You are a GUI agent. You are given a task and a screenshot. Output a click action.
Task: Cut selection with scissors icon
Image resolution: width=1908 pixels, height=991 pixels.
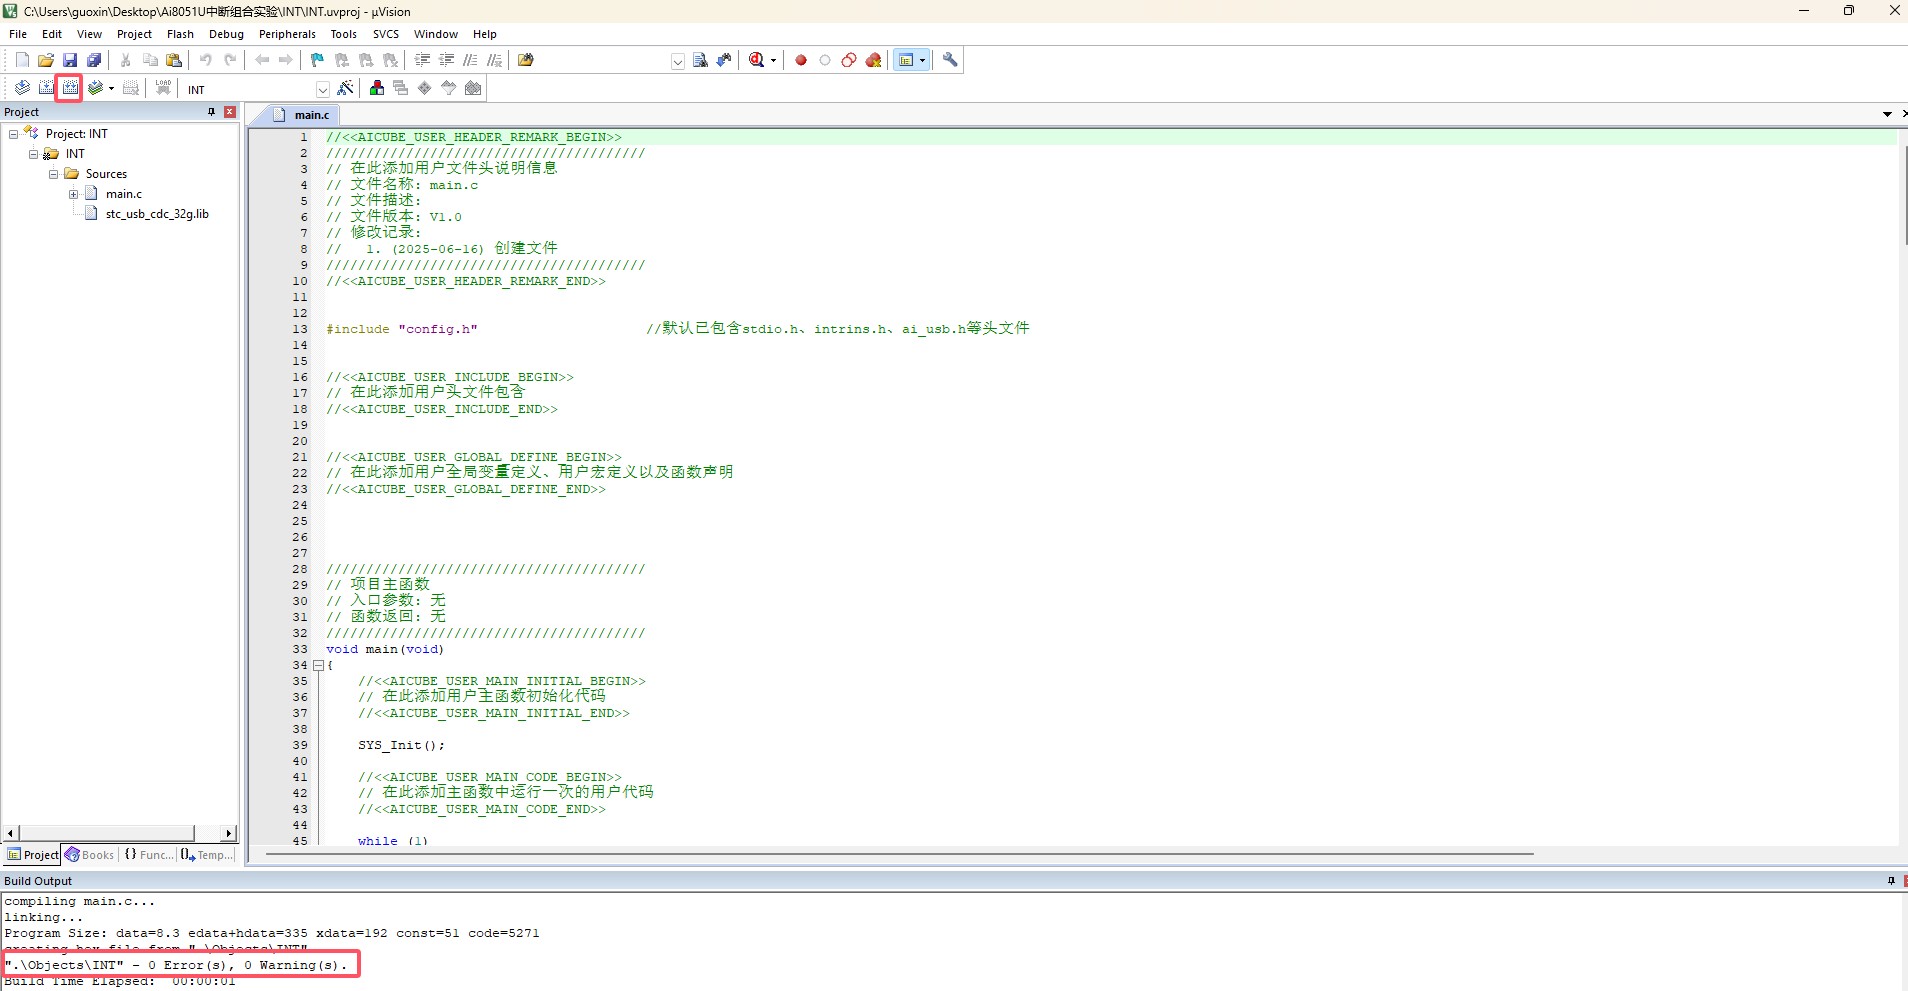coord(126,60)
